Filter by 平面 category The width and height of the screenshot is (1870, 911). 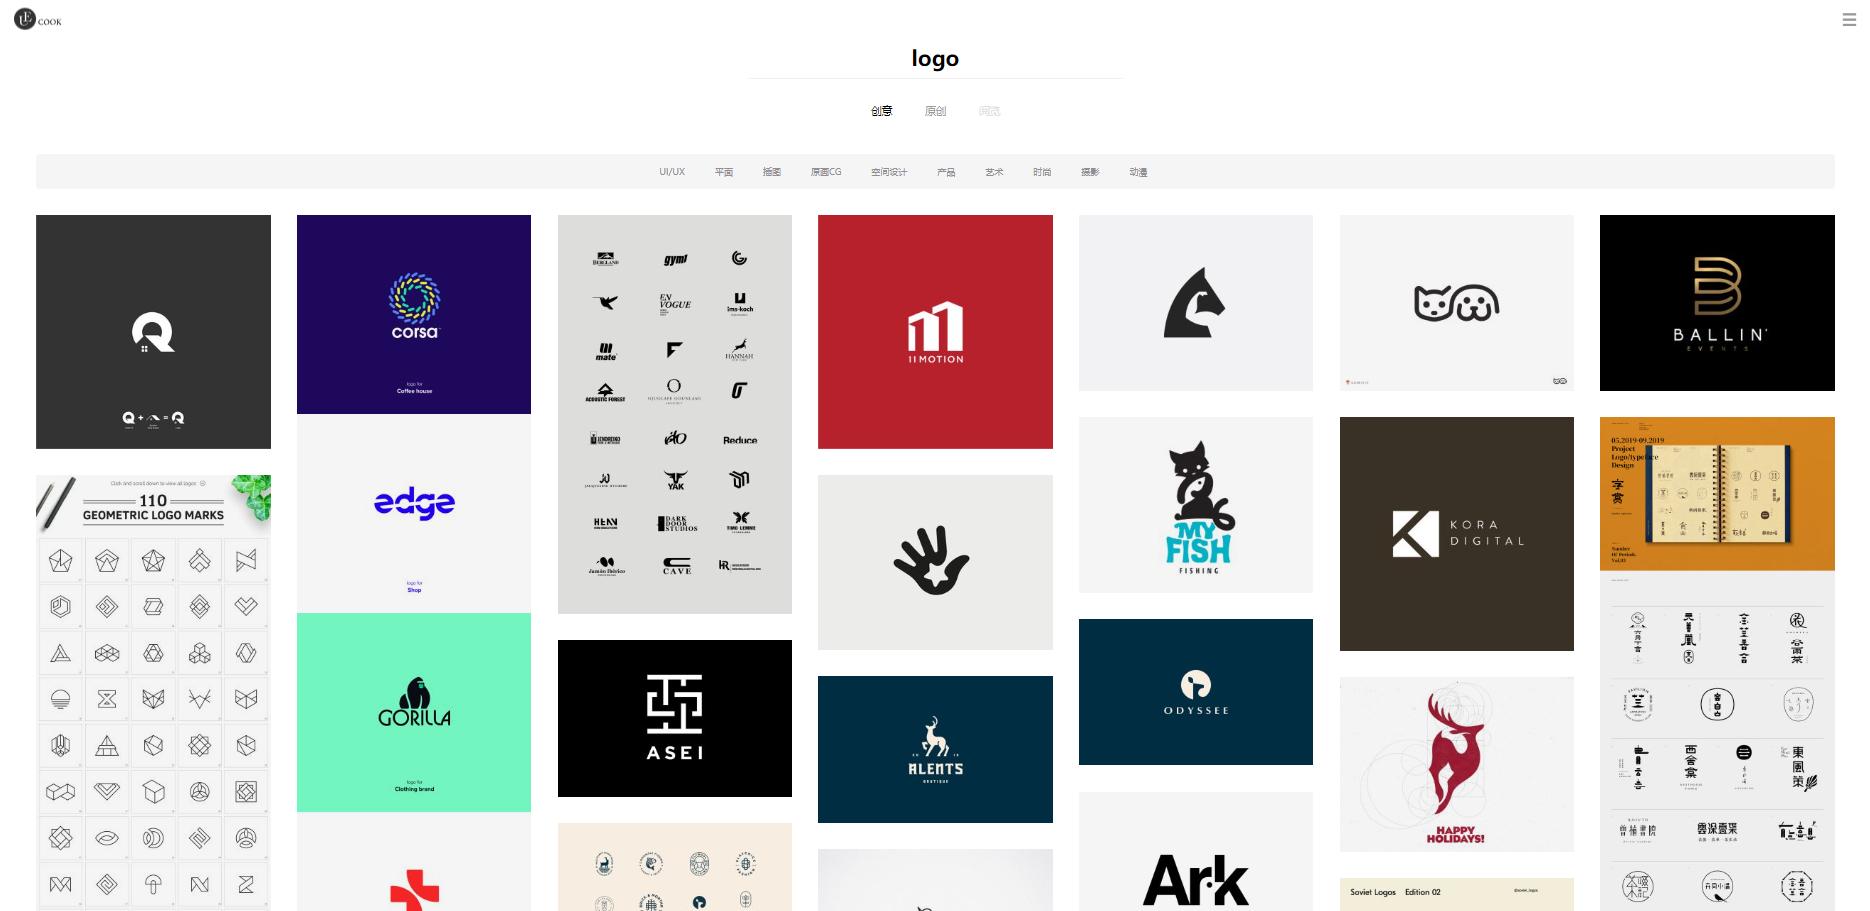(x=724, y=172)
